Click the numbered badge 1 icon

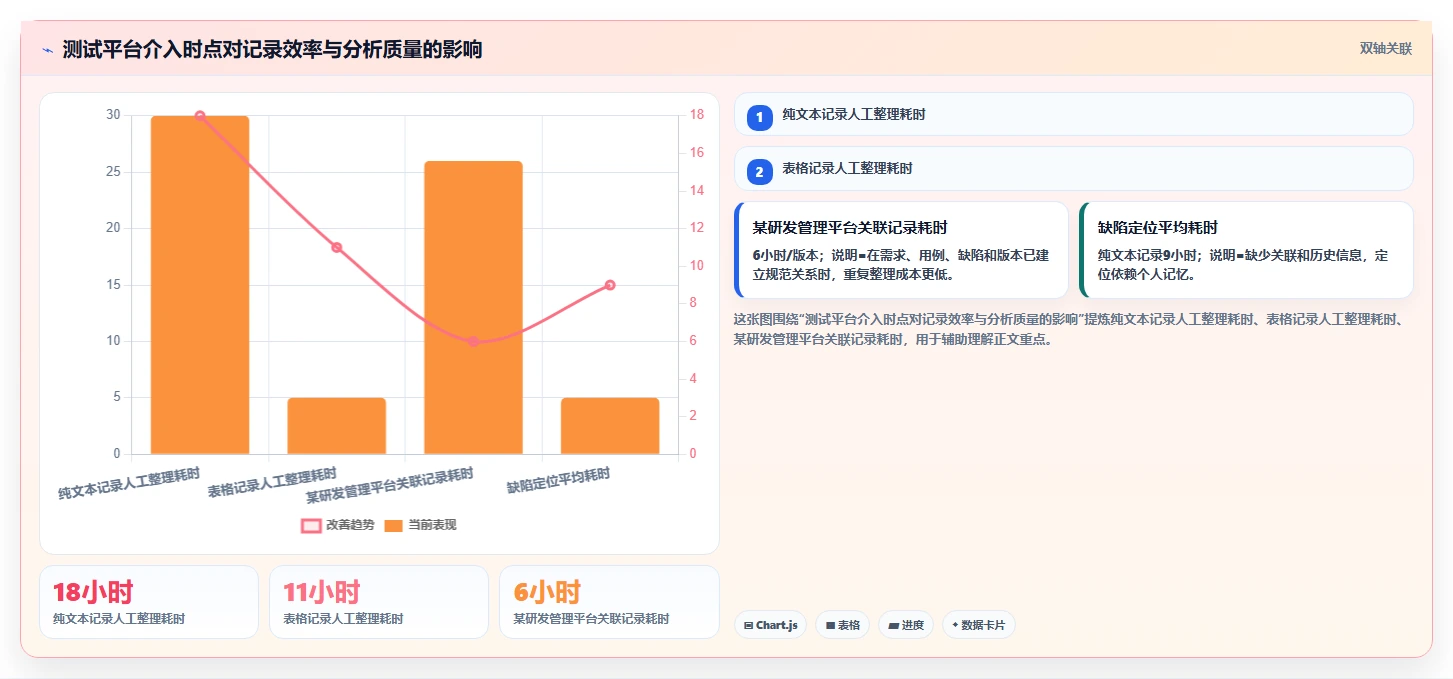759,117
